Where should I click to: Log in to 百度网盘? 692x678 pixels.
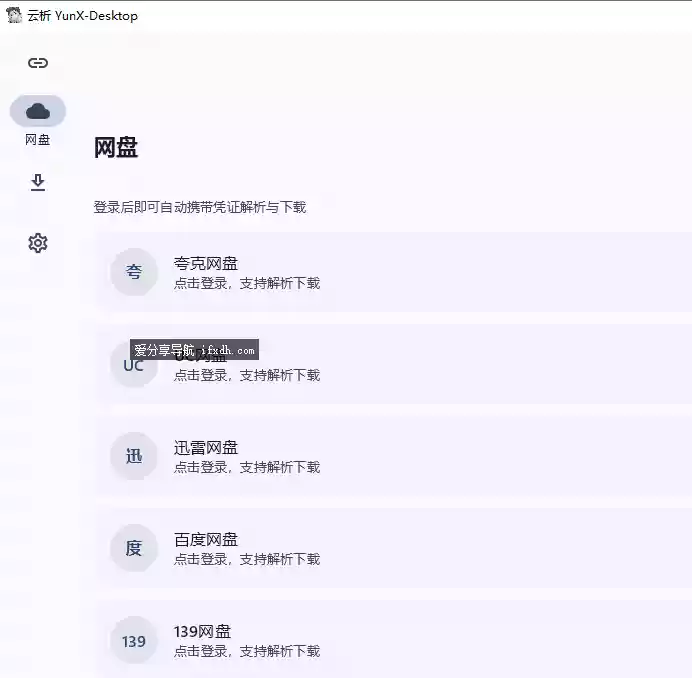click(x=394, y=548)
